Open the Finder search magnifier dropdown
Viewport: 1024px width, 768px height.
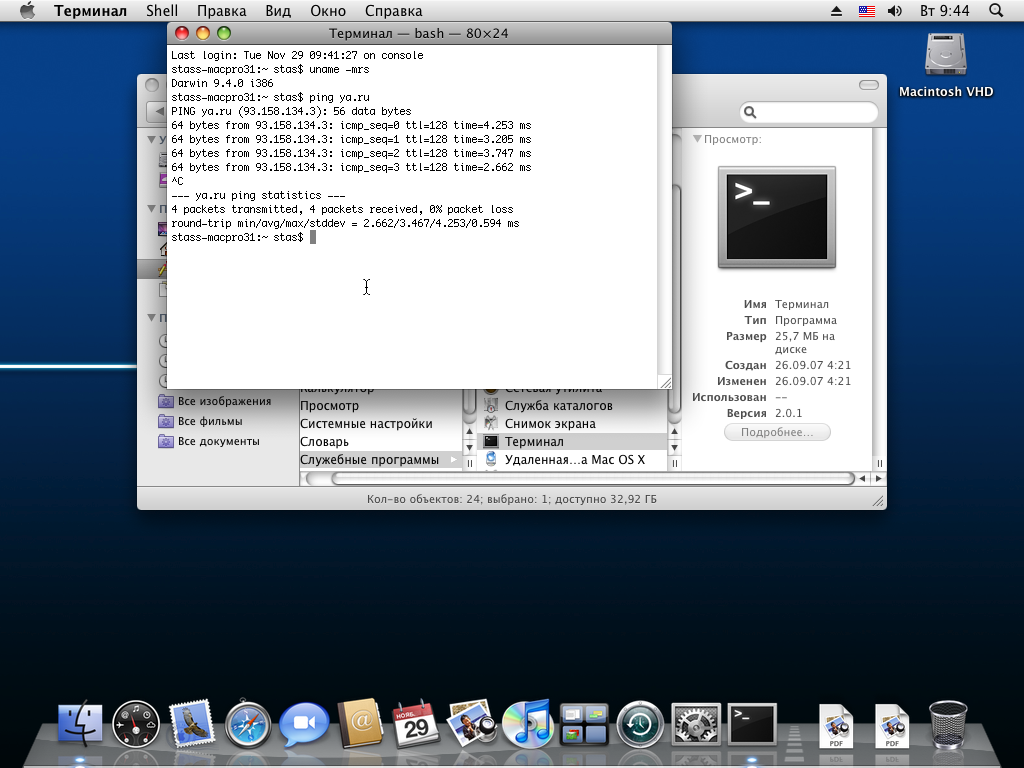click(752, 113)
